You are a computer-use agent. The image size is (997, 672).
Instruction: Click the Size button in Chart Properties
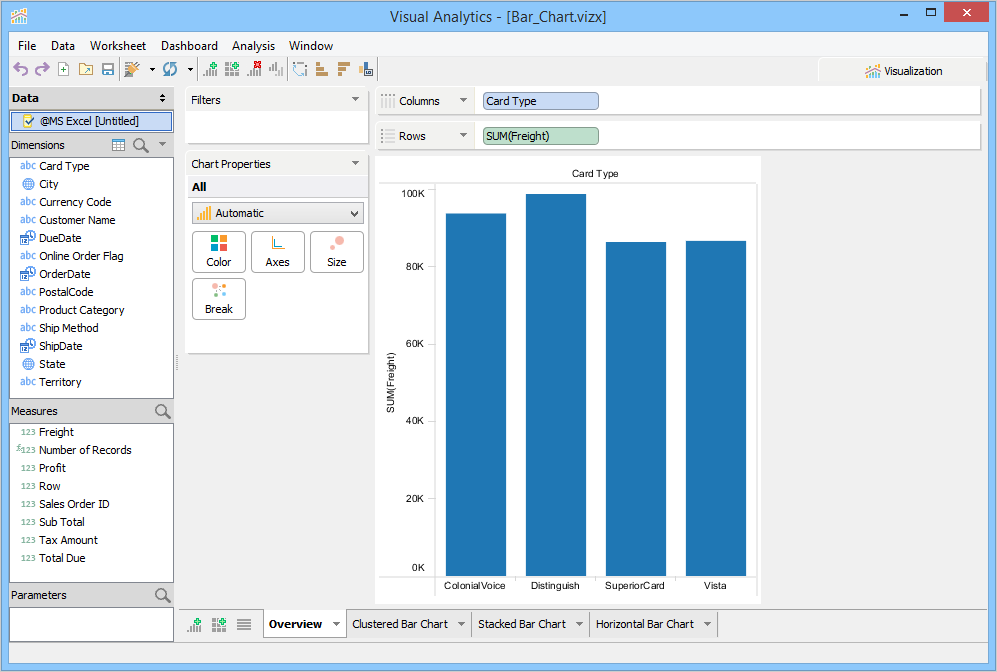[336, 252]
